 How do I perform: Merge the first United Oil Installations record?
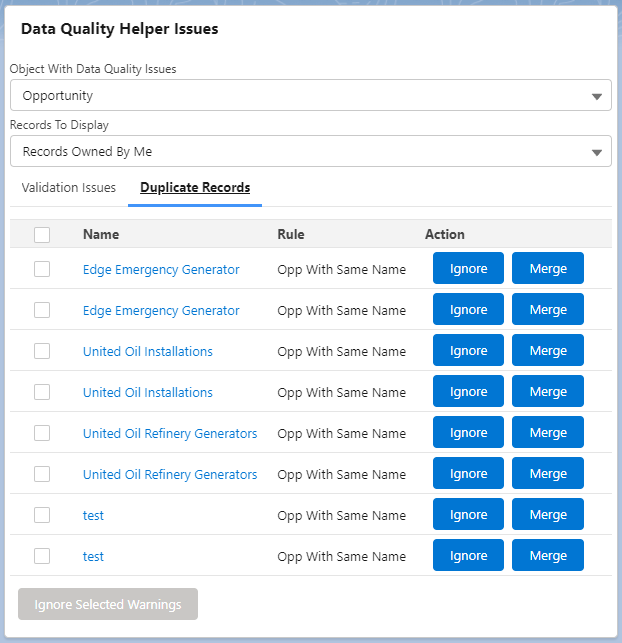tap(548, 351)
